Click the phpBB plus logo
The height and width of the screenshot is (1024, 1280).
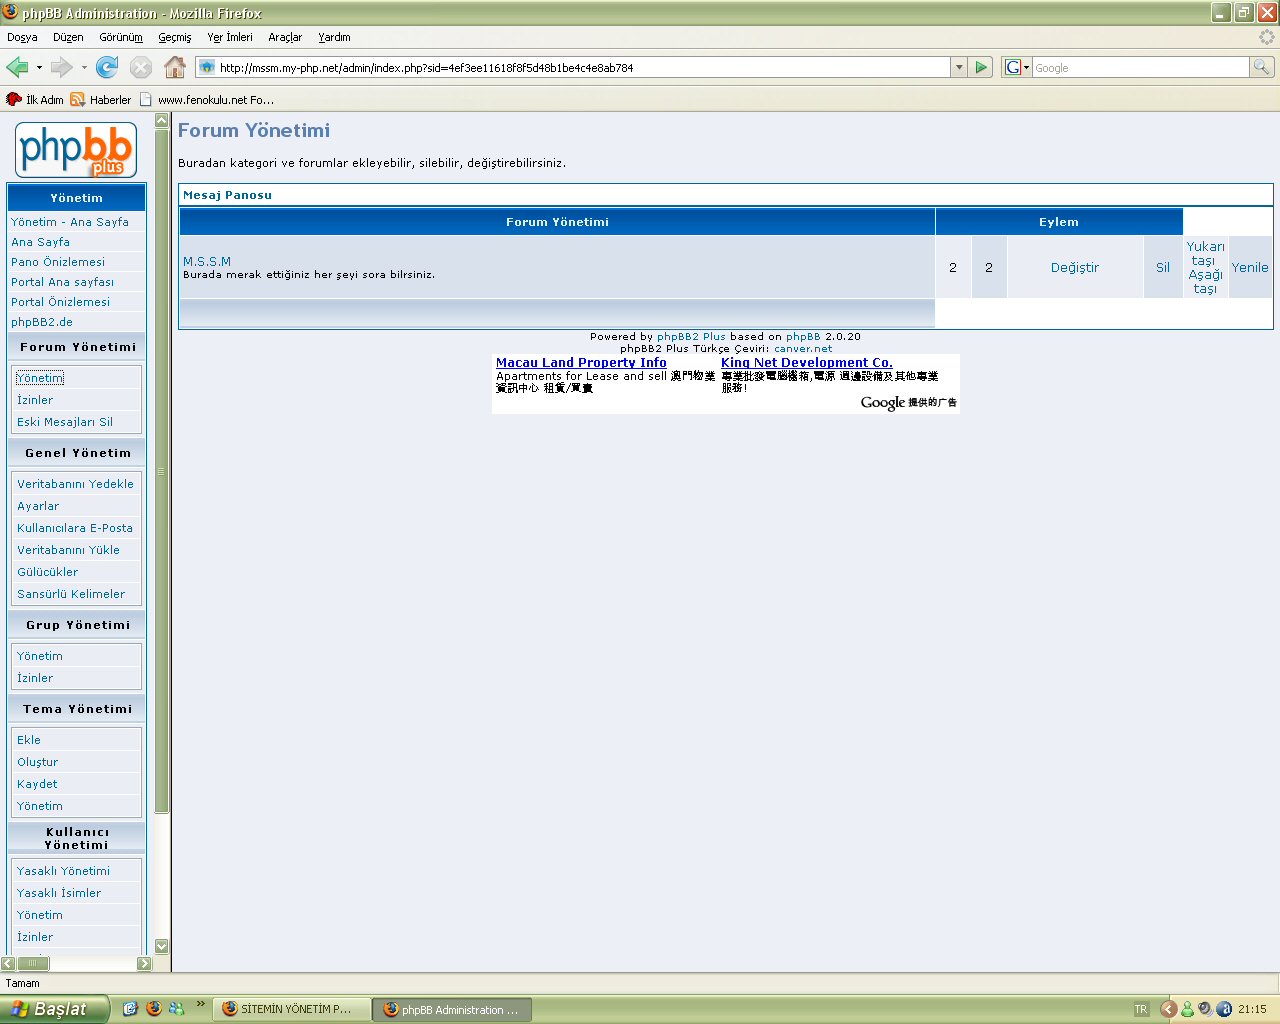(76, 150)
